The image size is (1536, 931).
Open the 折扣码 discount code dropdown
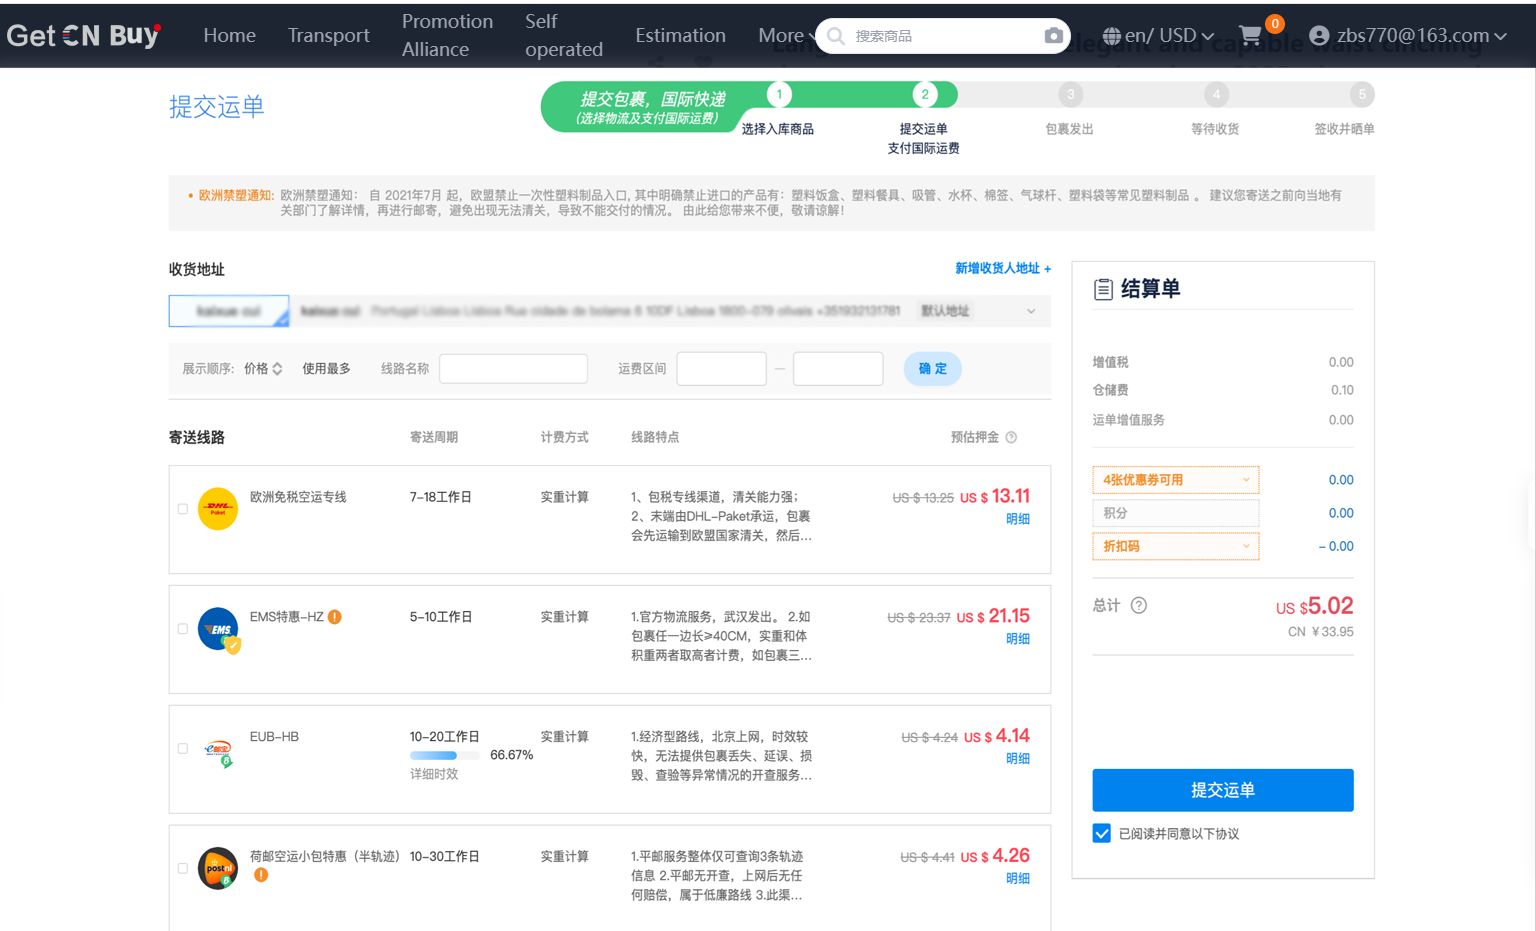tap(1175, 546)
